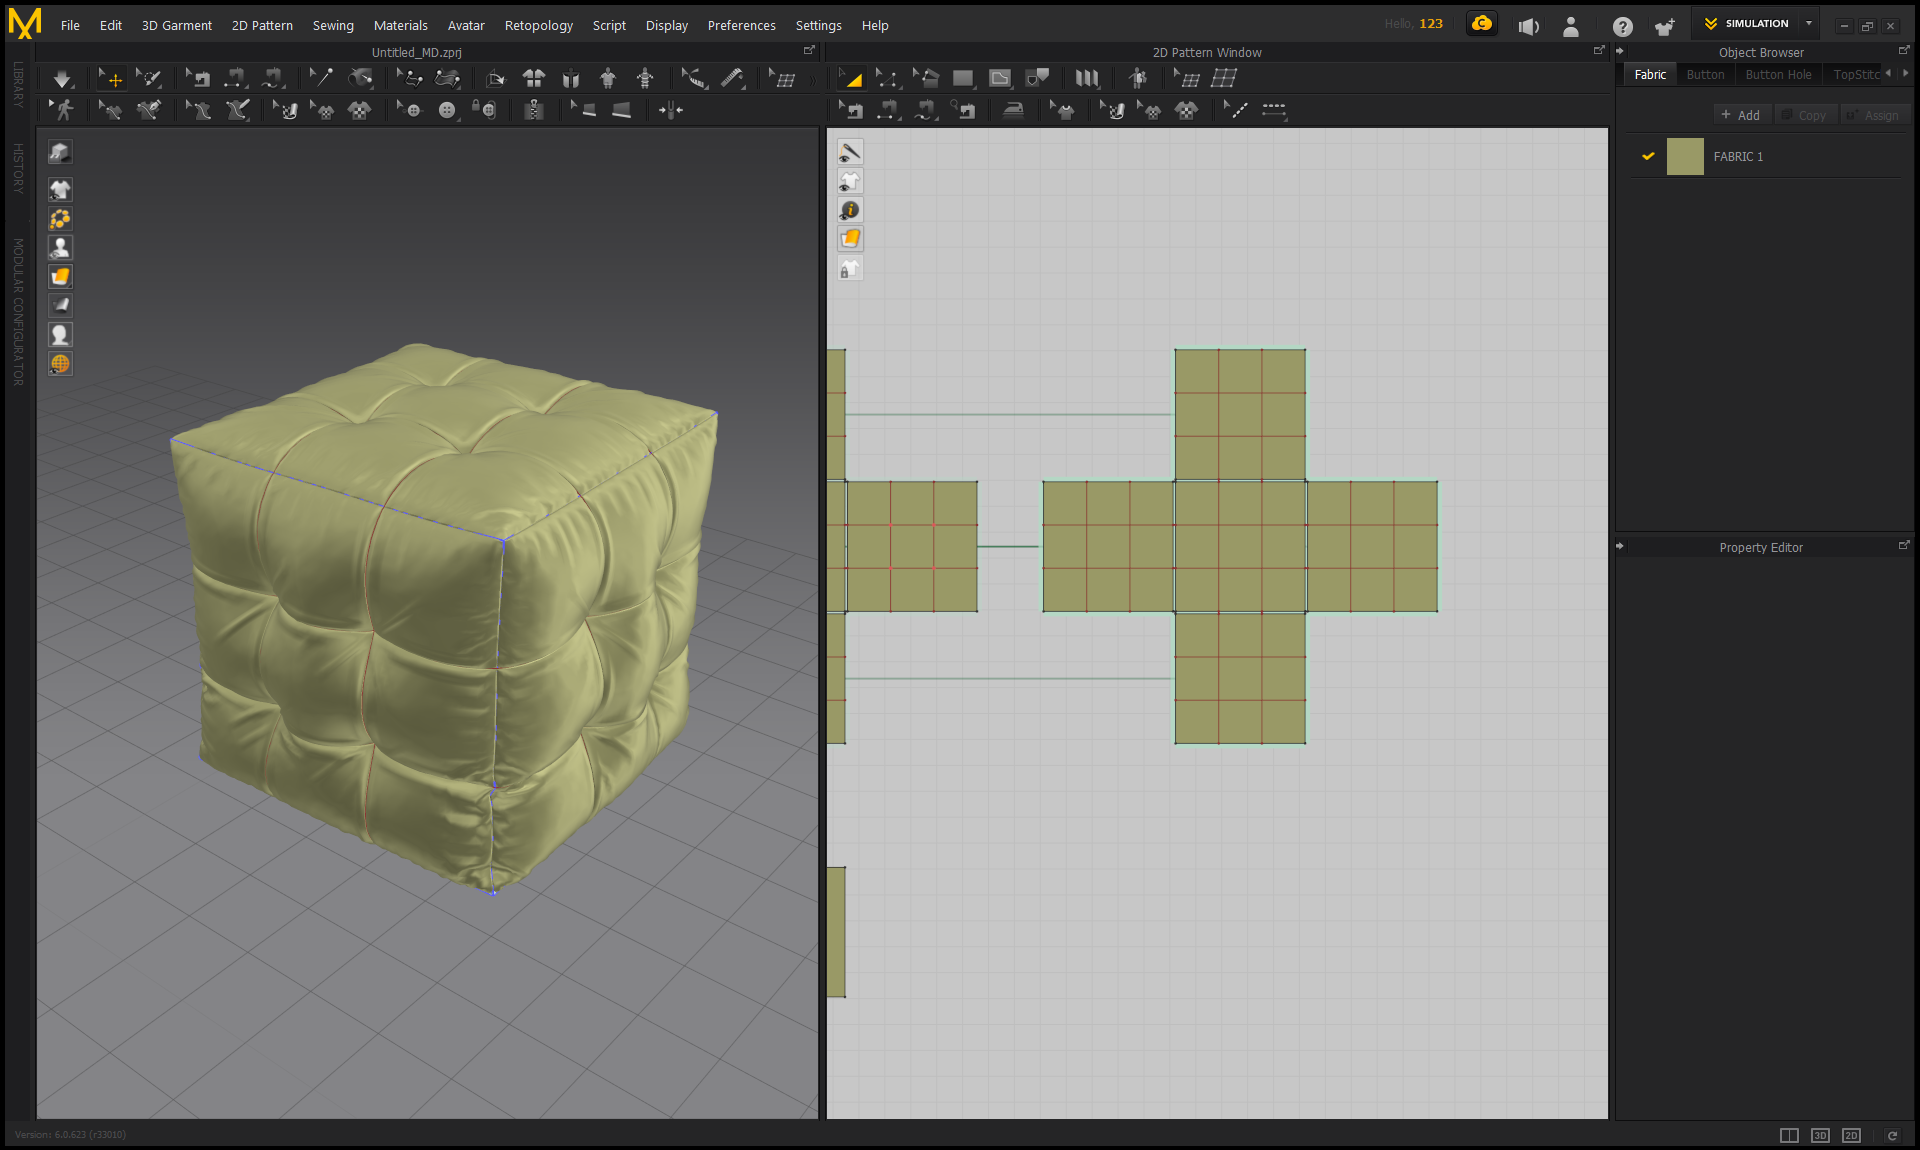
Task: Select the Steam iron tool
Action: coord(1013,110)
